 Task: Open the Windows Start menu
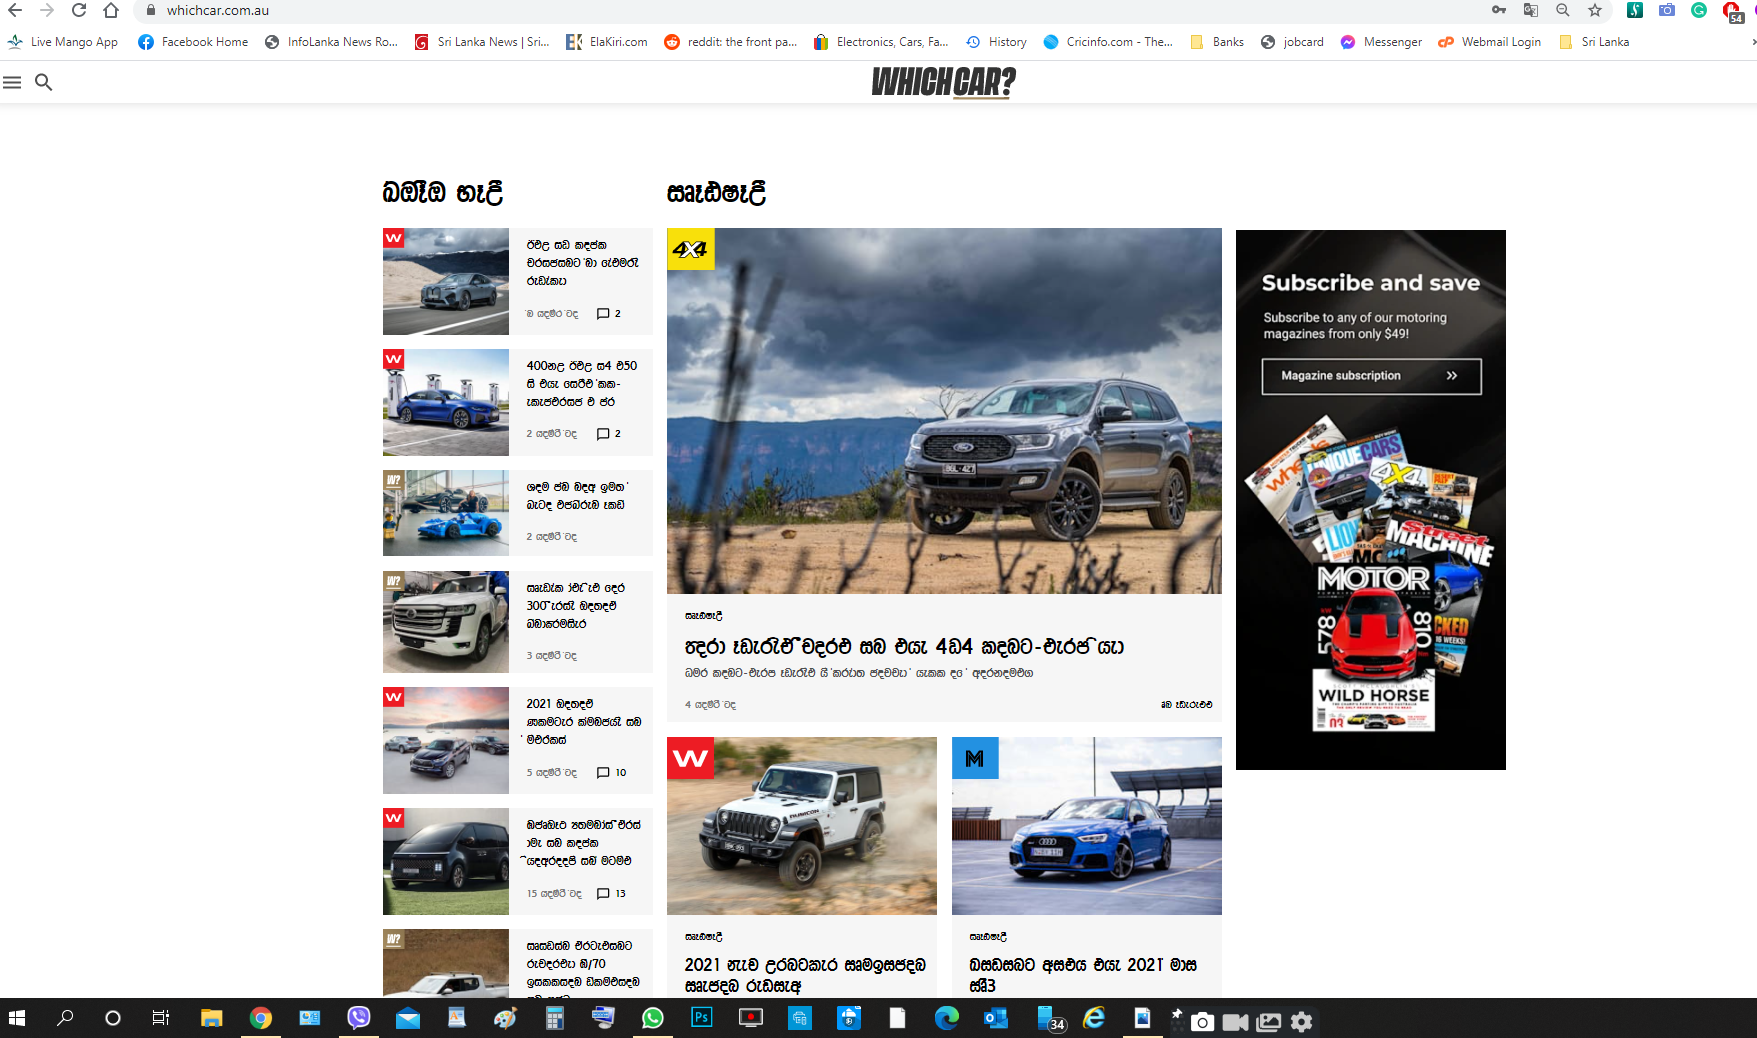pyautogui.click(x=16, y=1018)
